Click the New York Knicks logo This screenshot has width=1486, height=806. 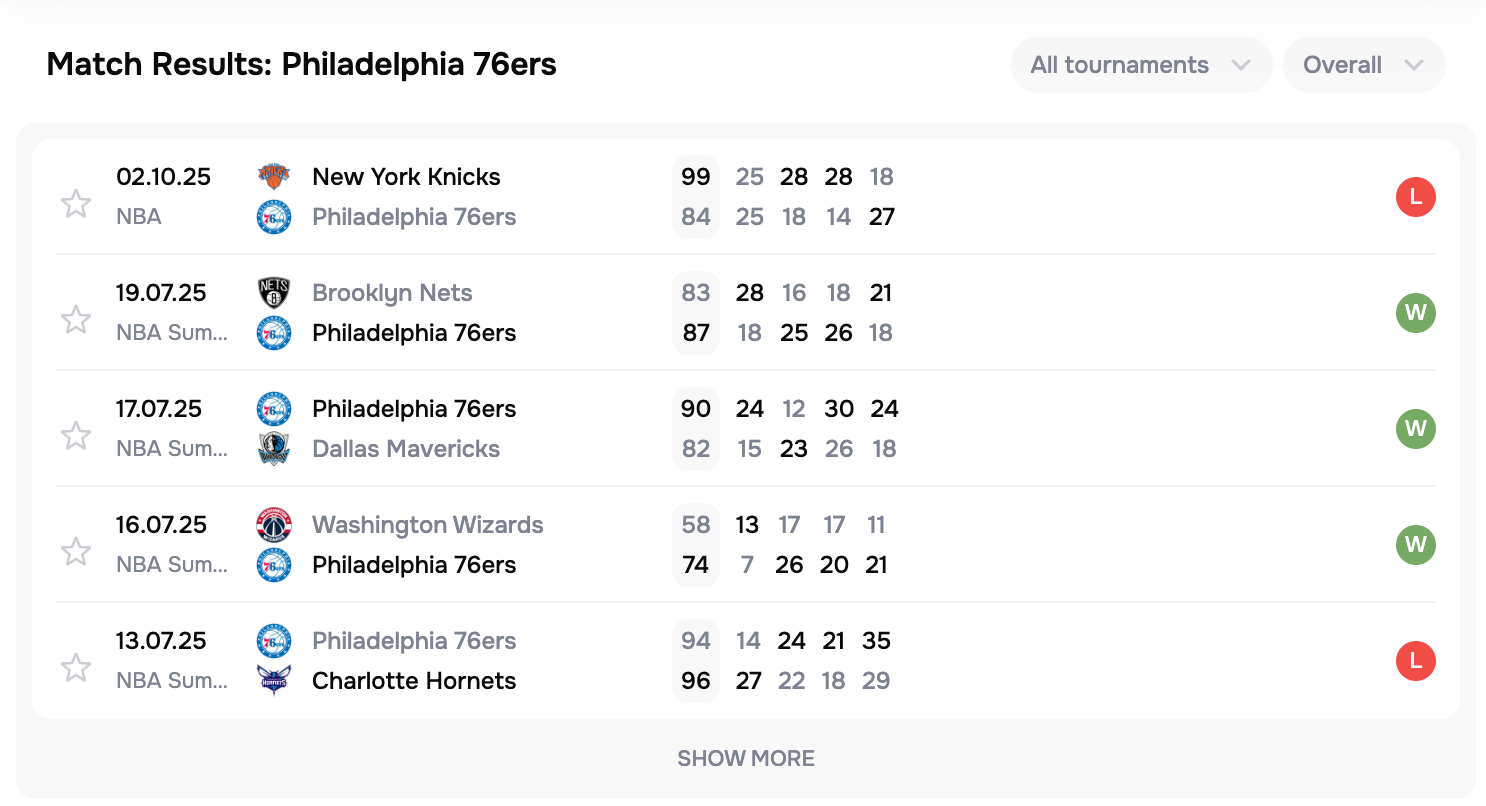click(x=274, y=177)
